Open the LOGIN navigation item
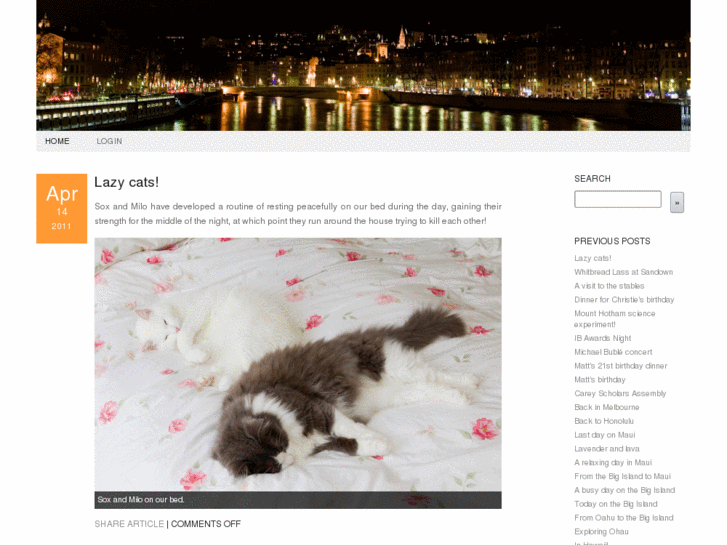The width and height of the screenshot is (727, 545). (x=109, y=141)
